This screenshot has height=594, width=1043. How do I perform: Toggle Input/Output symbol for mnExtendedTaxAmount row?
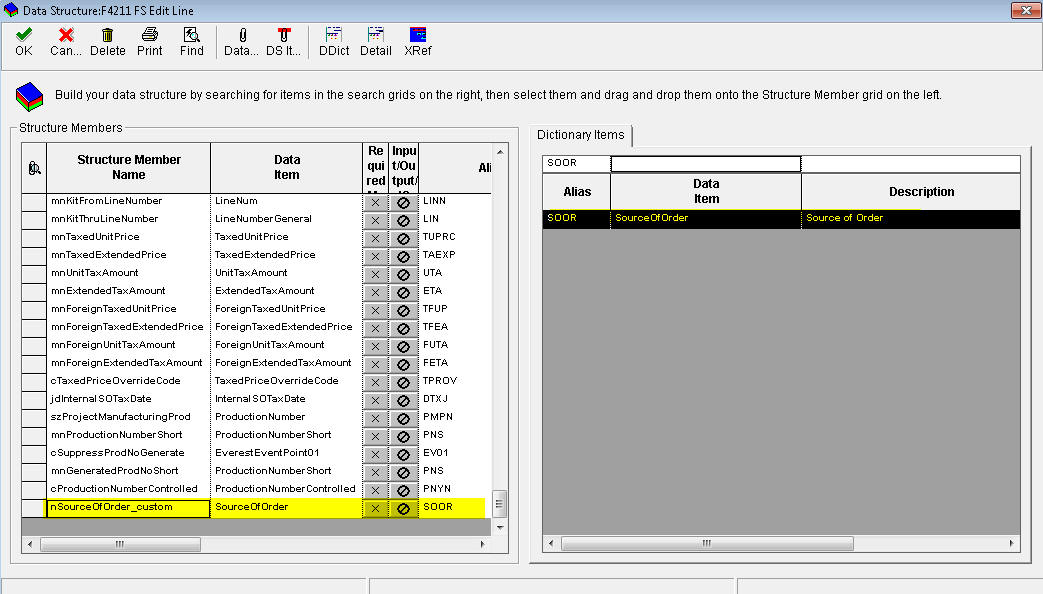[x=403, y=292]
